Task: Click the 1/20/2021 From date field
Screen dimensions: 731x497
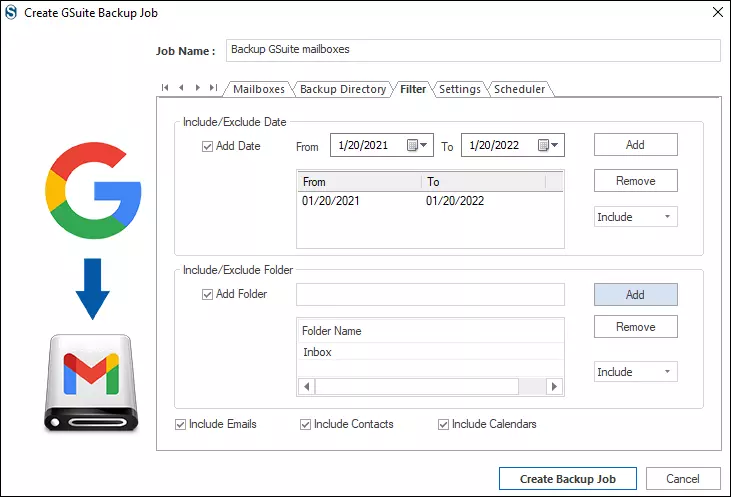Action: [382, 145]
